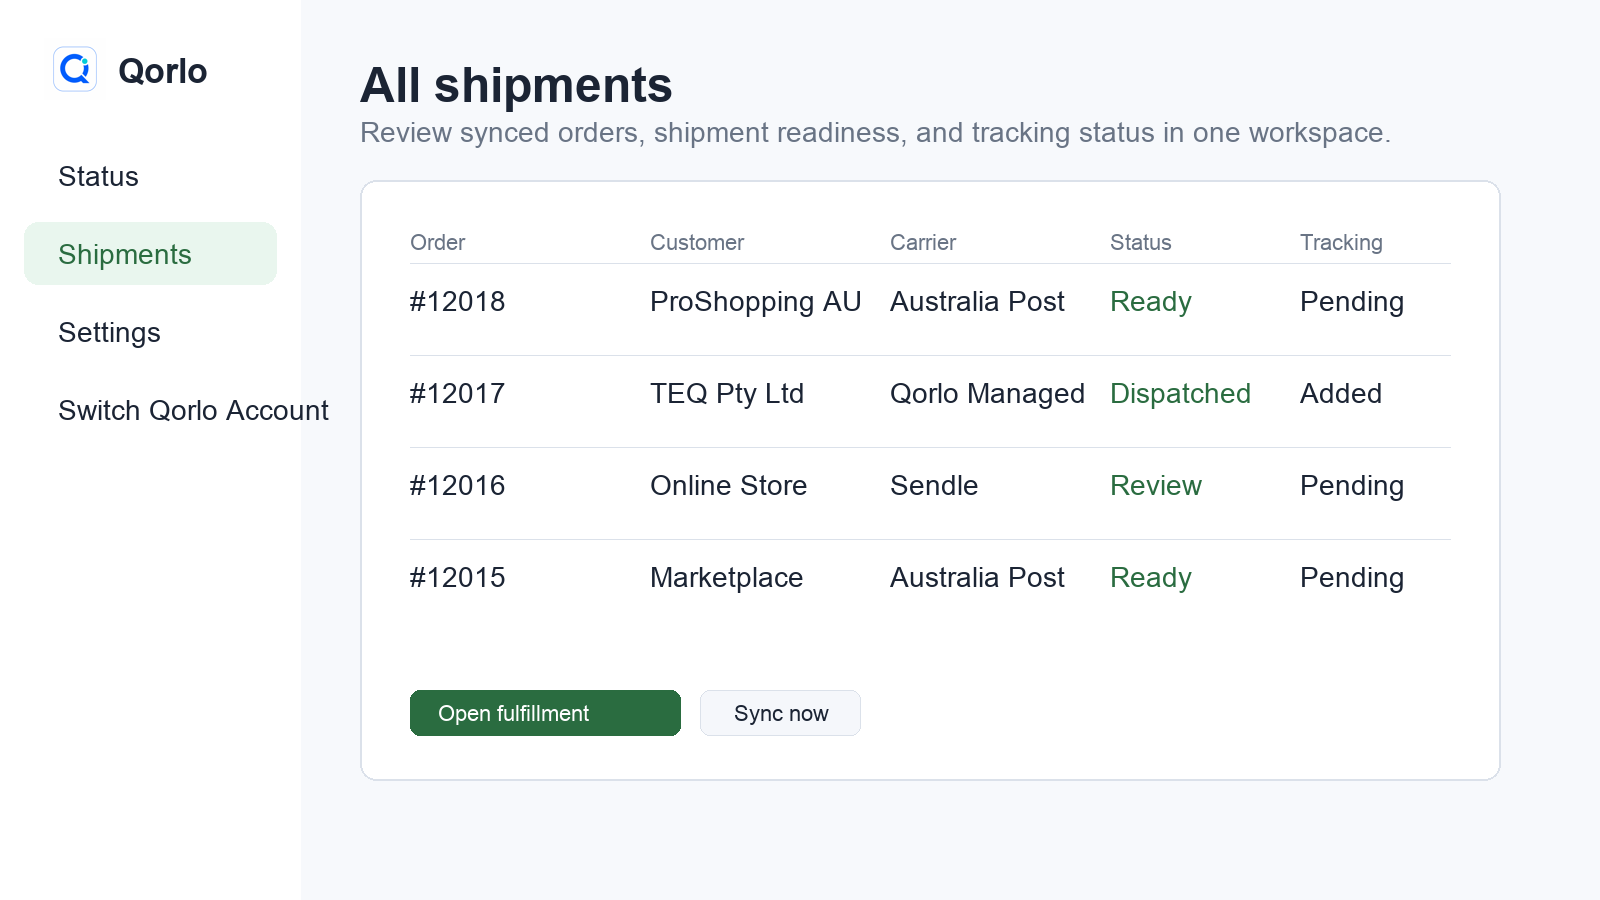Click the Order column header
The width and height of the screenshot is (1600, 900).
437,242
